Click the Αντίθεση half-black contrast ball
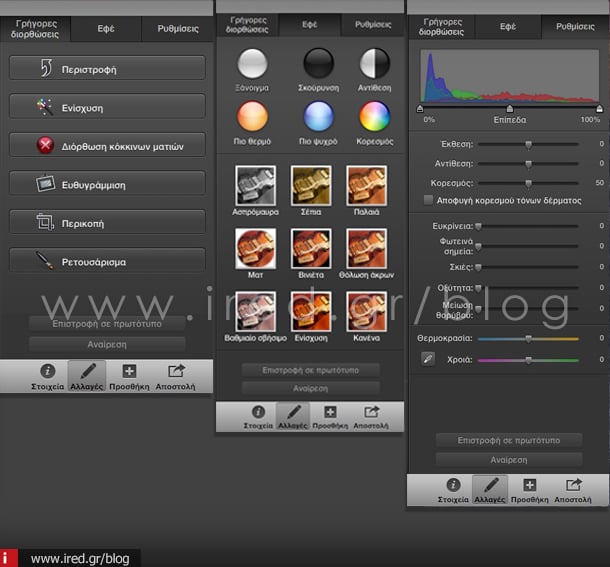610x567 pixels. pos(374,64)
